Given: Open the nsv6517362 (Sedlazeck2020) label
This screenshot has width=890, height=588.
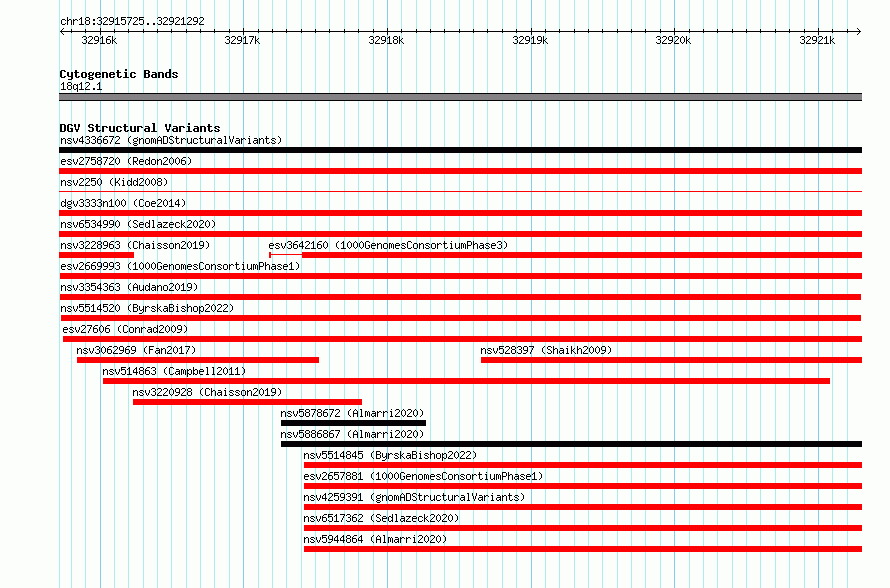Looking at the screenshot, I should click(x=381, y=518).
